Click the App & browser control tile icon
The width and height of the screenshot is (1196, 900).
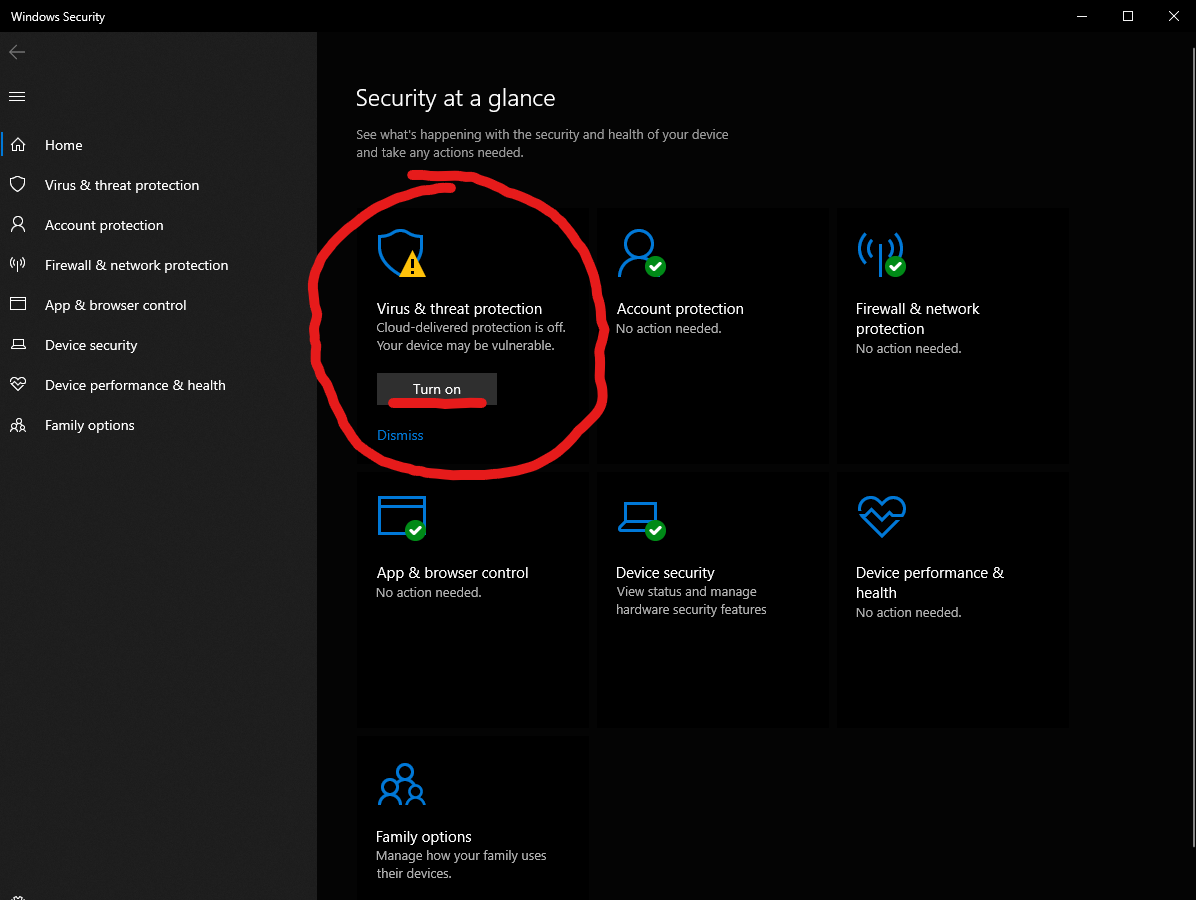click(401, 517)
